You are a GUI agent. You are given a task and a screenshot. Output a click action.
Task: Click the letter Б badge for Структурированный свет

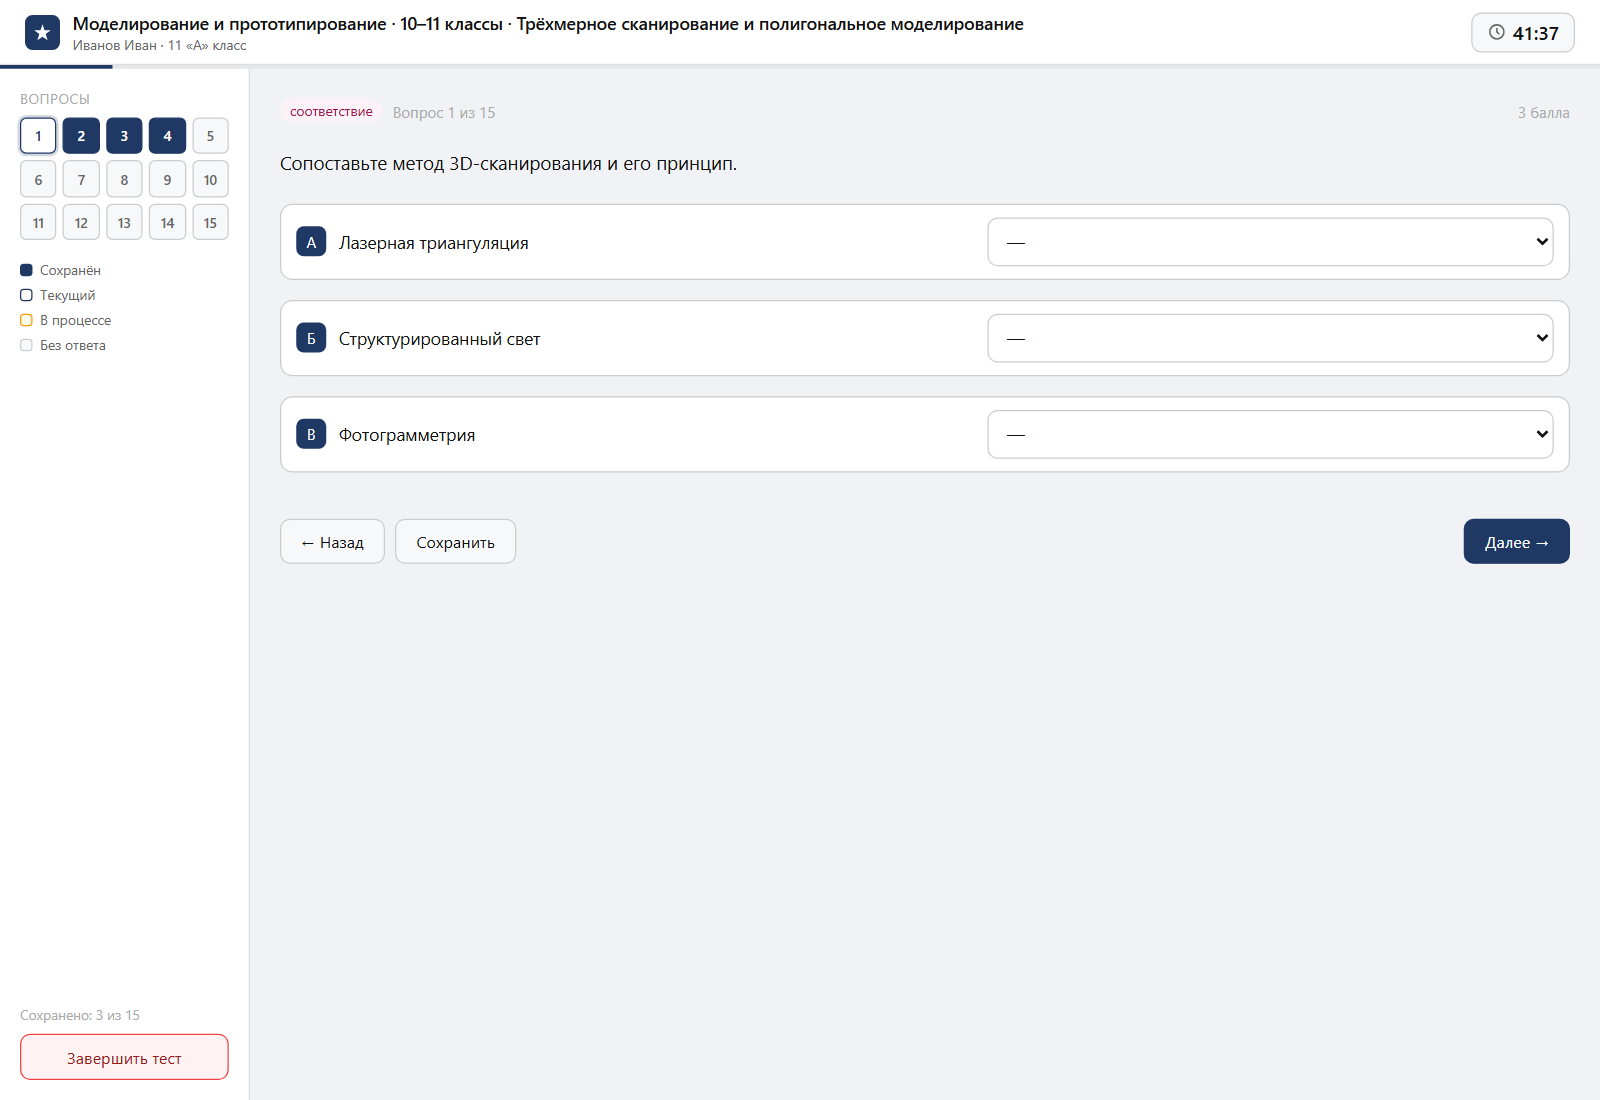pyautogui.click(x=311, y=338)
